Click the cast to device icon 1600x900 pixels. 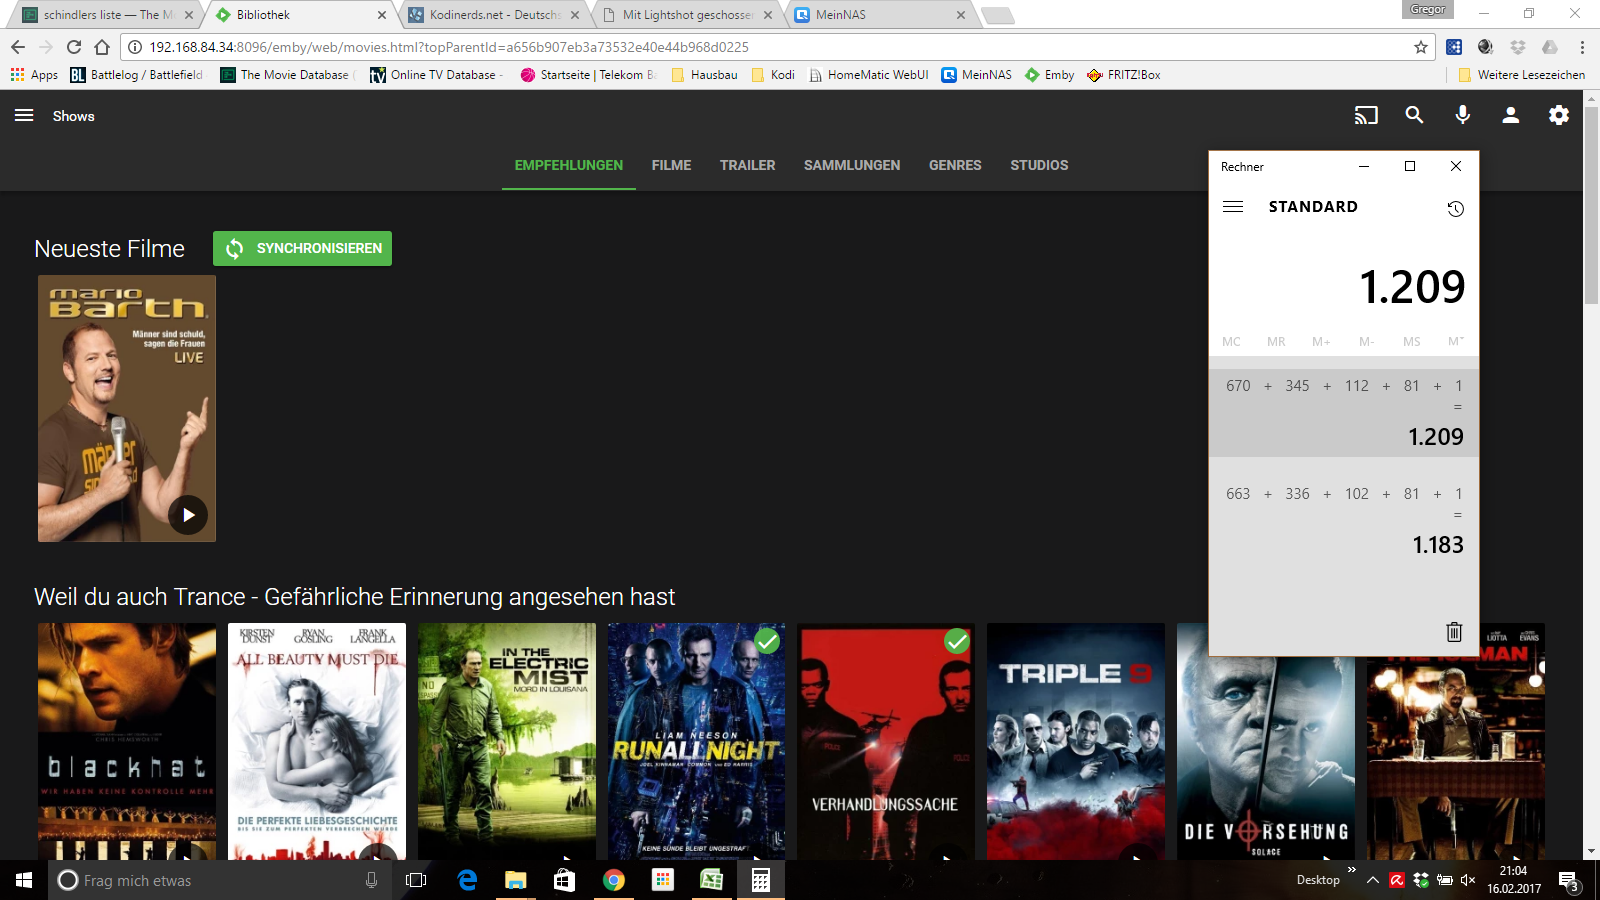1366,116
